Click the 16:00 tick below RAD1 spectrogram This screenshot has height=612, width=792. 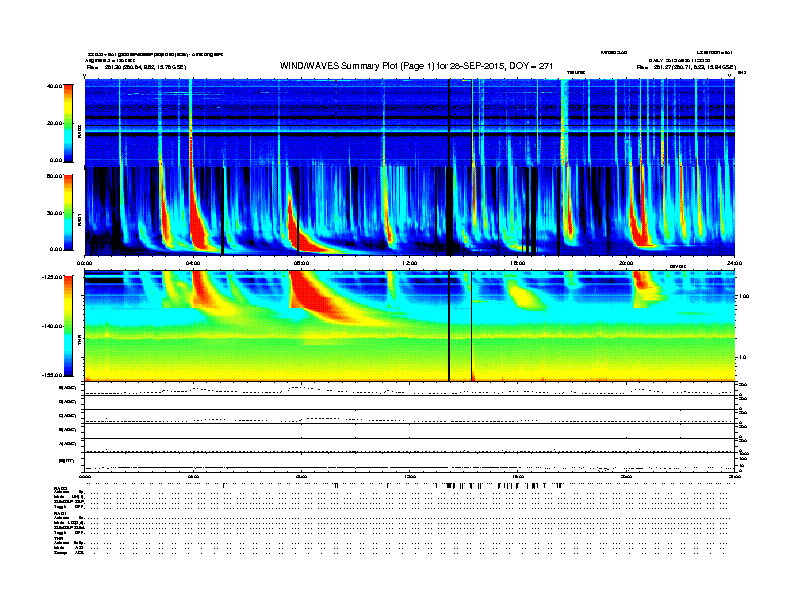click(x=518, y=263)
